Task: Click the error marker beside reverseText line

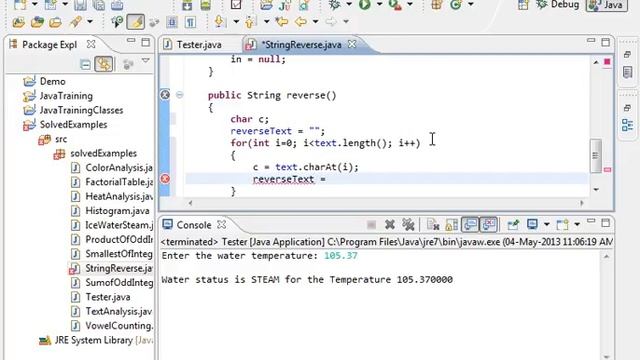Action: [x=165, y=179]
